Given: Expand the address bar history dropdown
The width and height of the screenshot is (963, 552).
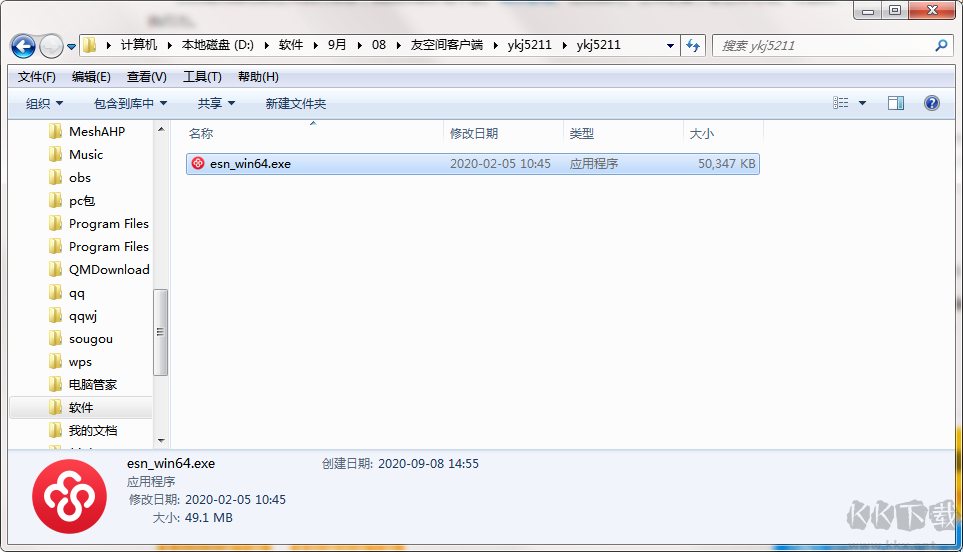Looking at the screenshot, I should click(670, 46).
